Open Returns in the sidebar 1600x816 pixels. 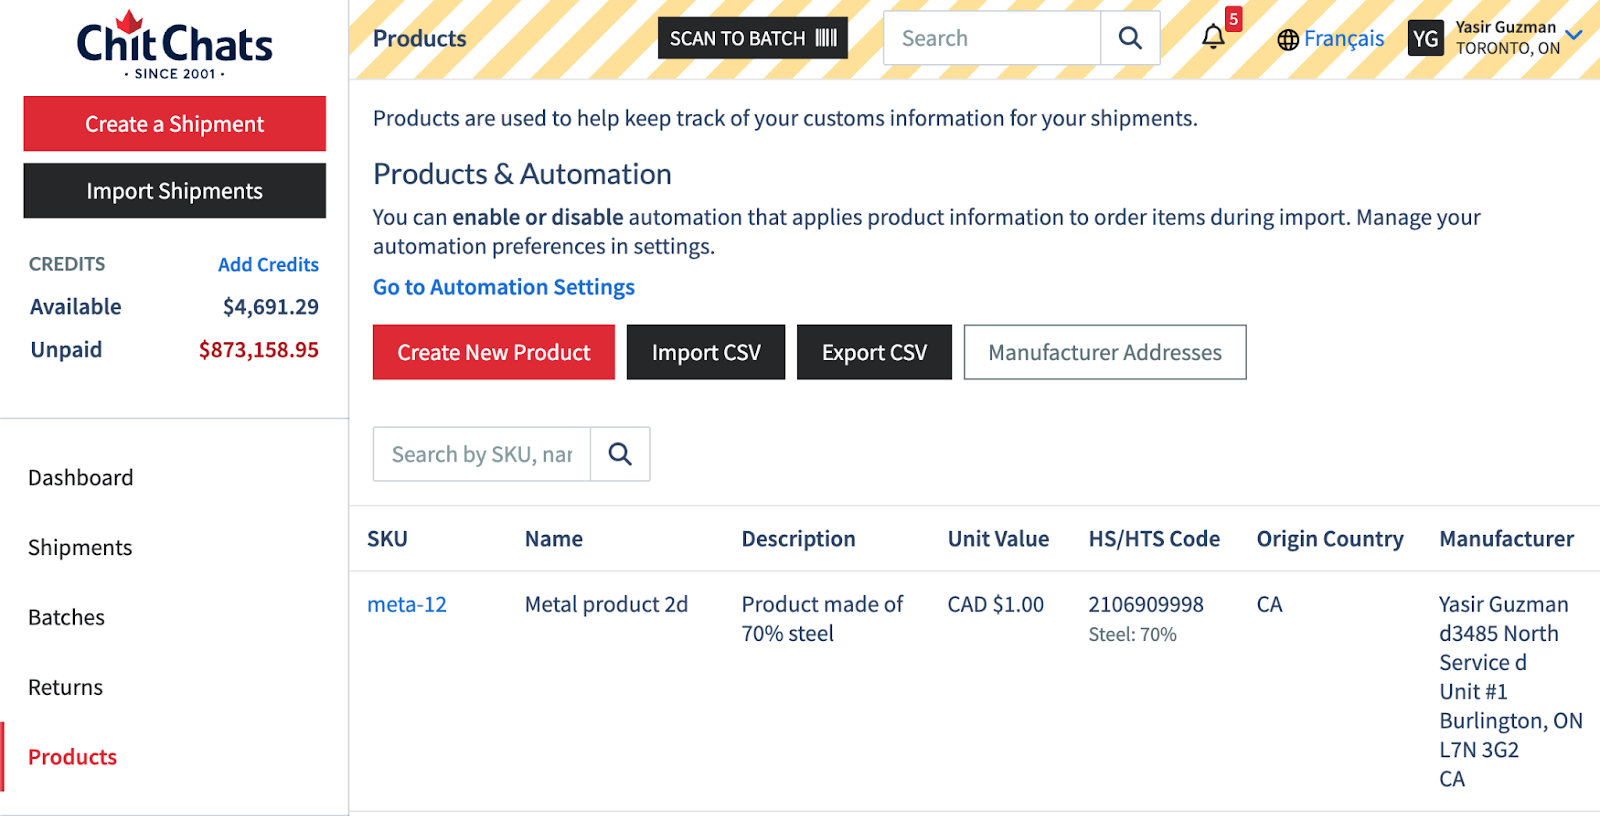[x=66, y=687]
